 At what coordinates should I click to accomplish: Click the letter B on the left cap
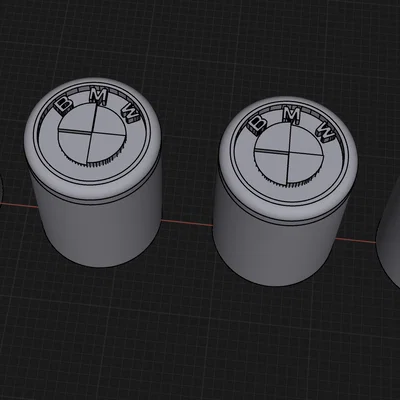point(63,104)
